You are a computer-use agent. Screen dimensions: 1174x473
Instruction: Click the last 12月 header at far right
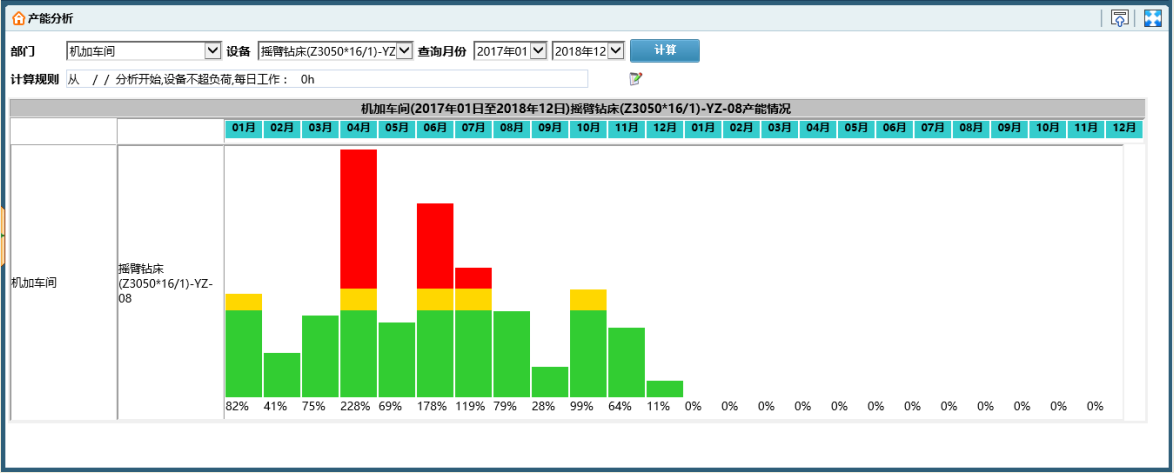pos(1123,129)
